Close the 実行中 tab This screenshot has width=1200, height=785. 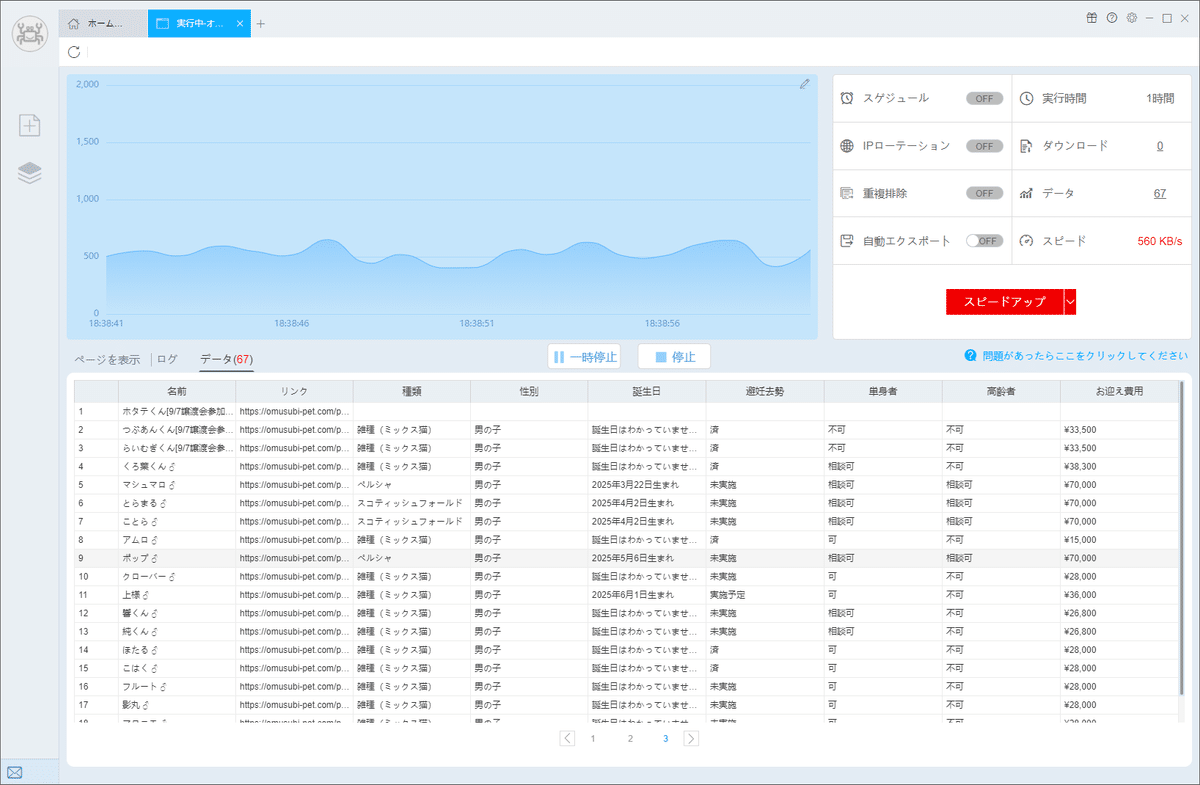click(240, 23)
